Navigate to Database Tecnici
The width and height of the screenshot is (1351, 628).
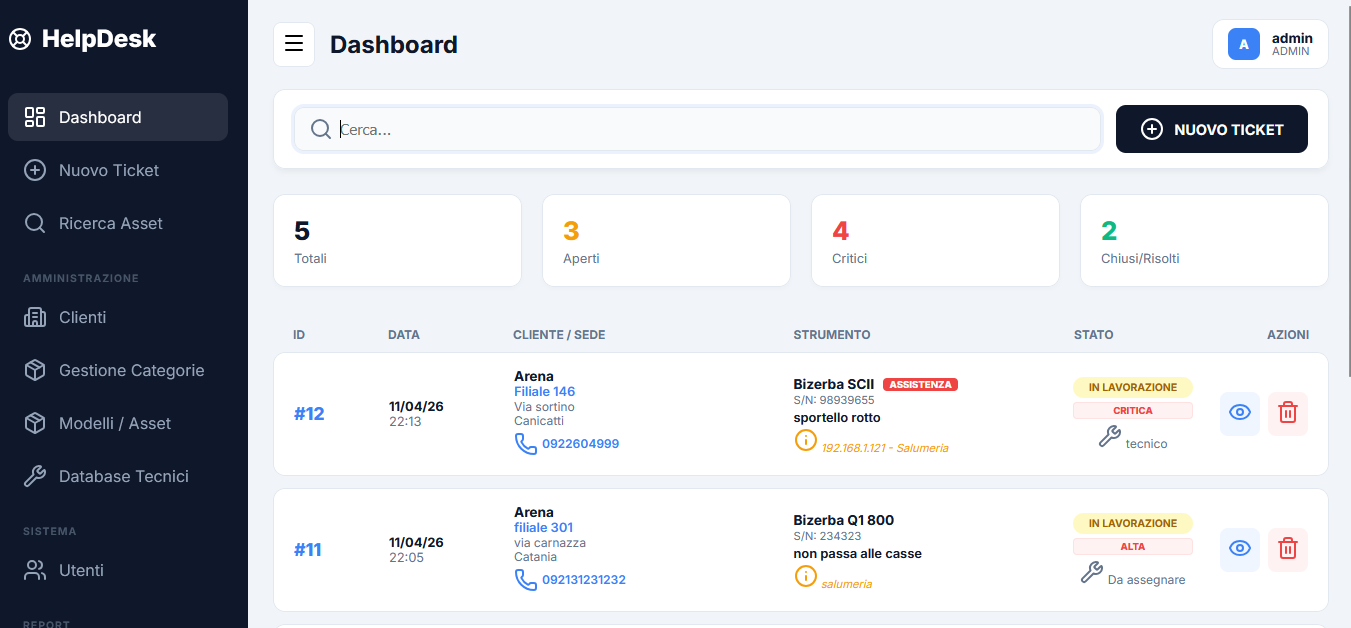[x=123, y=476]
